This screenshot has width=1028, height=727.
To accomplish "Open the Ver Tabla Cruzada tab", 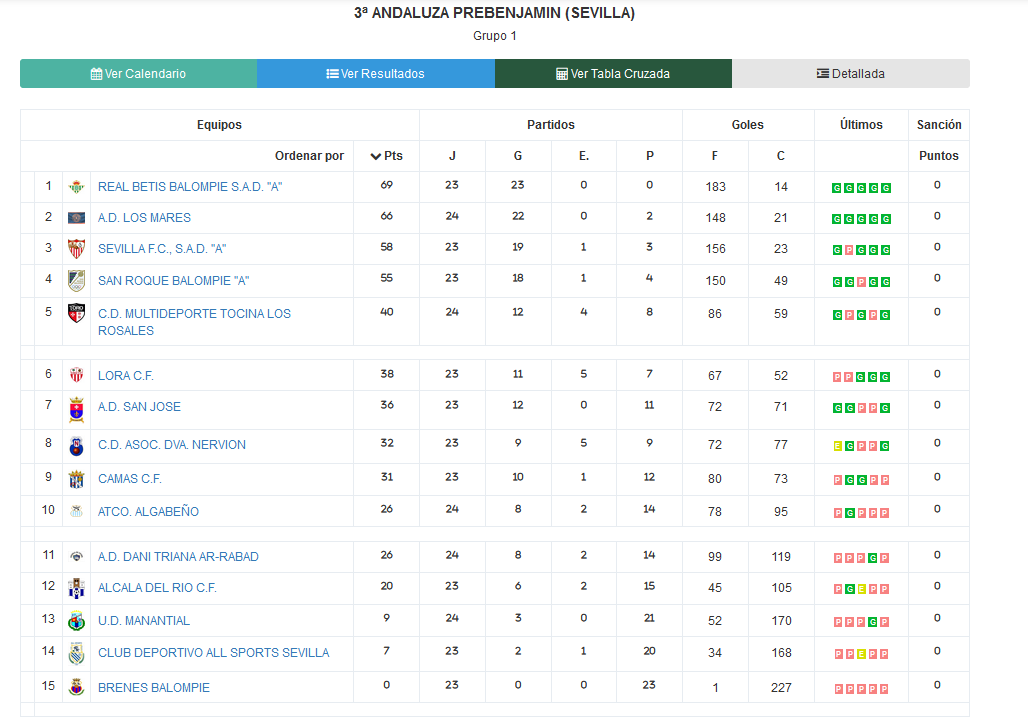I will coord(613,73).
